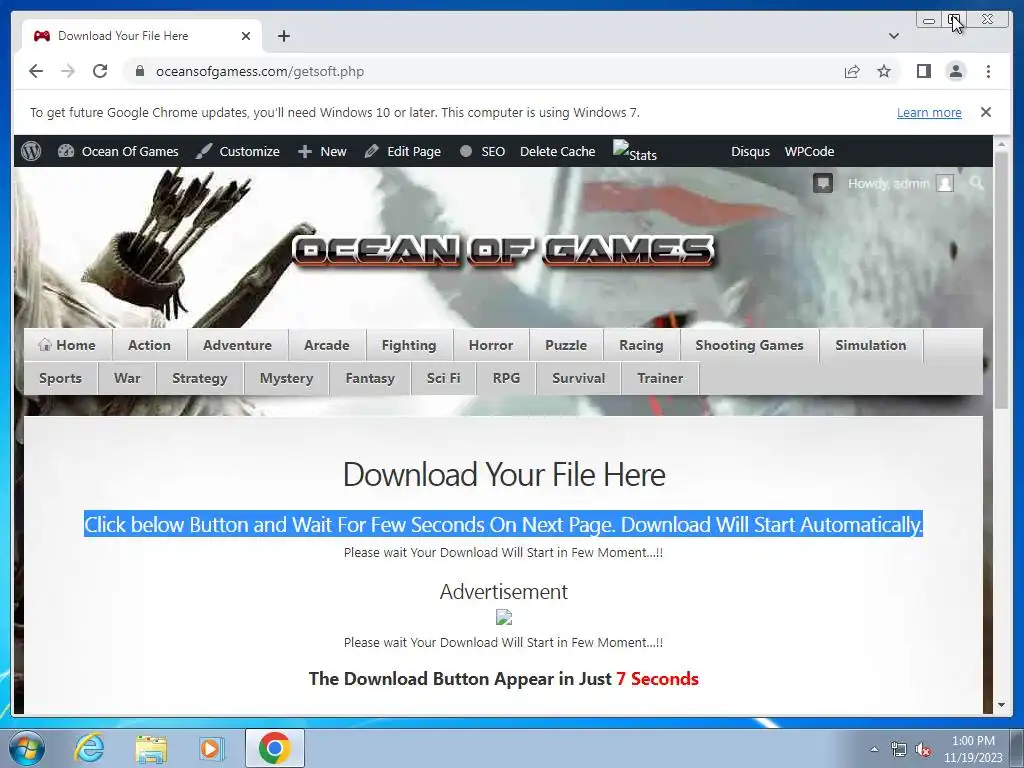Open the War category
This screenshot has height=768, width=1024.
pos(127,378)
